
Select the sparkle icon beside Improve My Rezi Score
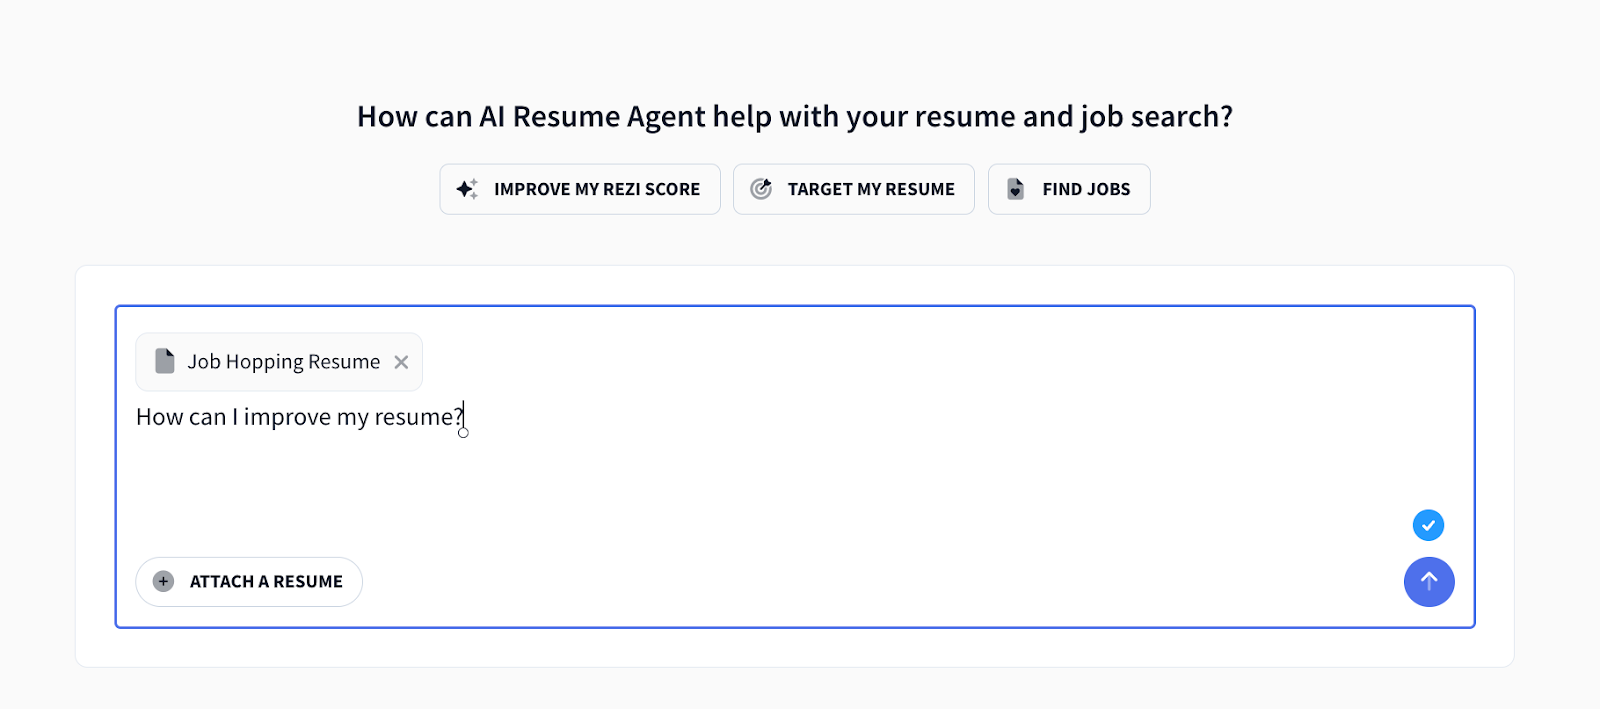[466, 188]
